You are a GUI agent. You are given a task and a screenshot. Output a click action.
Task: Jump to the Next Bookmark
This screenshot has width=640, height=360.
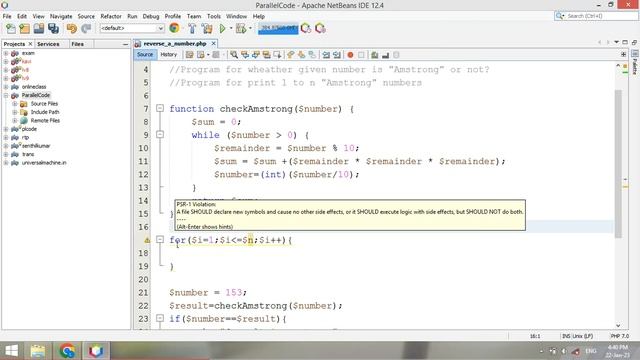(x=301, y=55)
